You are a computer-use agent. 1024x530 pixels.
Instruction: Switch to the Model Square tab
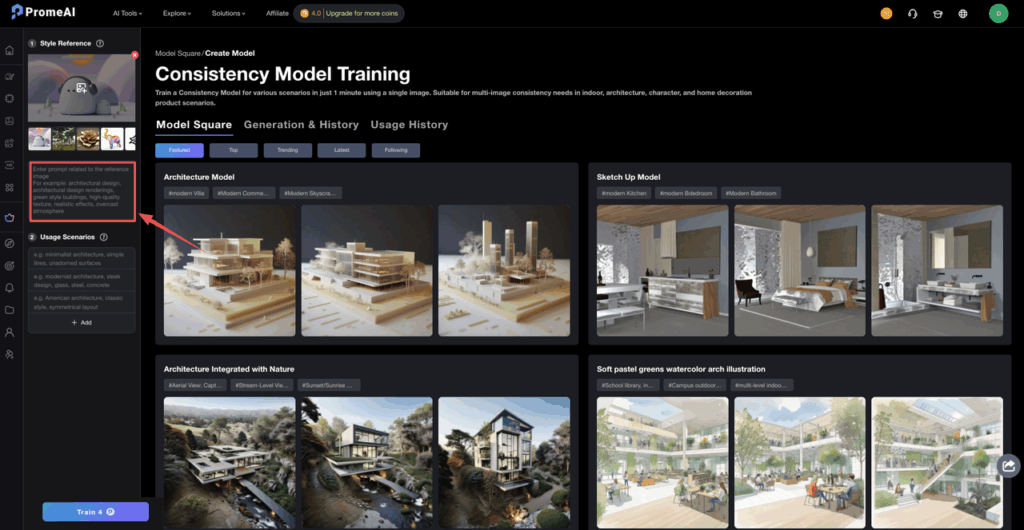[x=194, y=125]
